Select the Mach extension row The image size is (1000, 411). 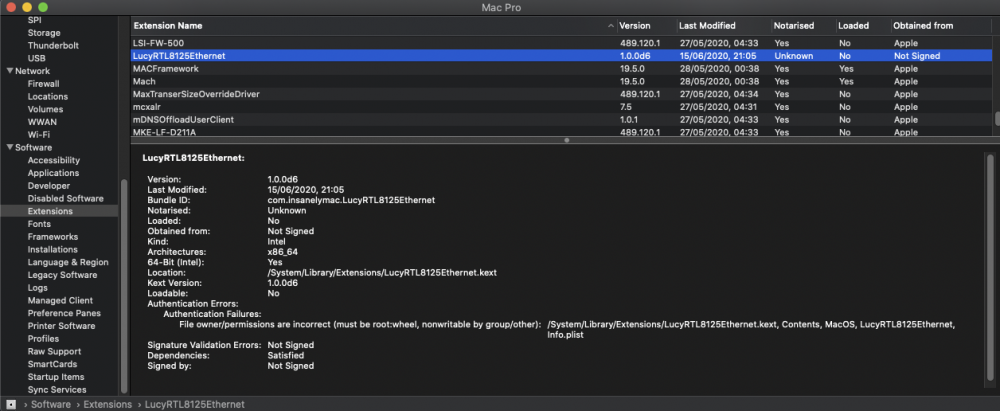561,82
